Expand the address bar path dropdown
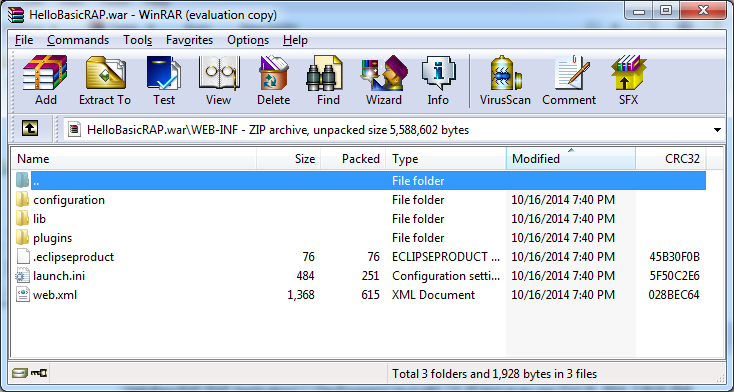 pos(717,130)
